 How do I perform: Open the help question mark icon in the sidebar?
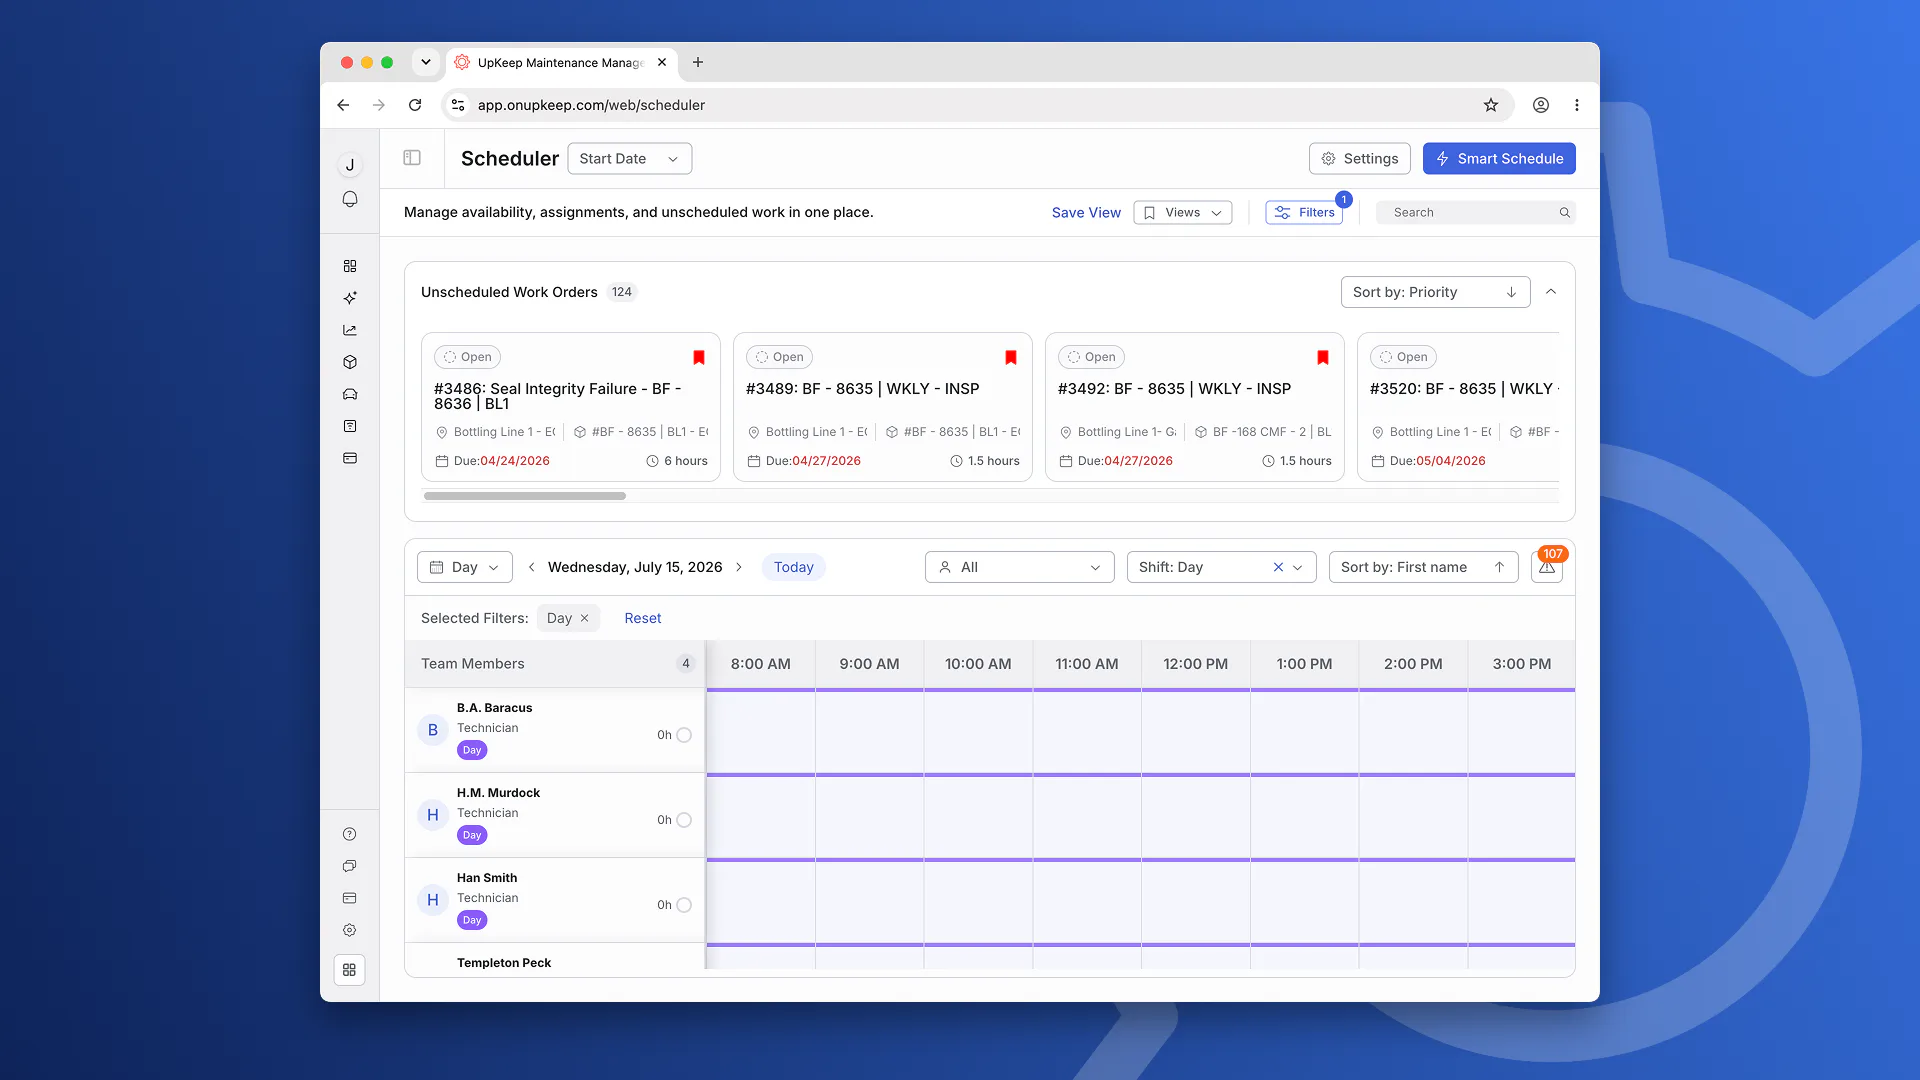point(349,834)
